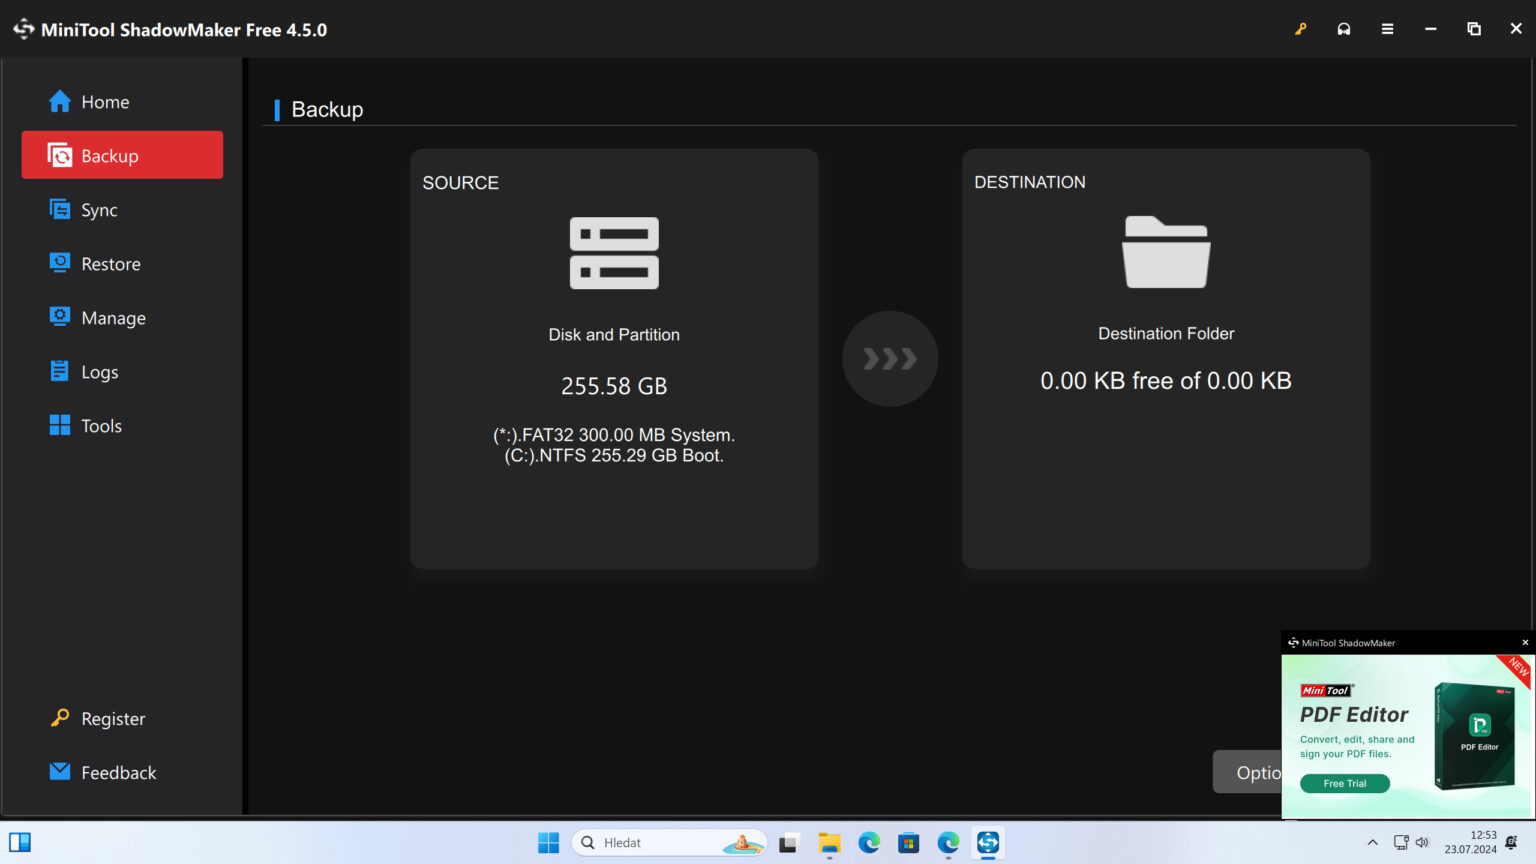Viewport: 1536px width, 864px height.
Task: Open File Explorer from the taskbar
Action: [829, 843]
